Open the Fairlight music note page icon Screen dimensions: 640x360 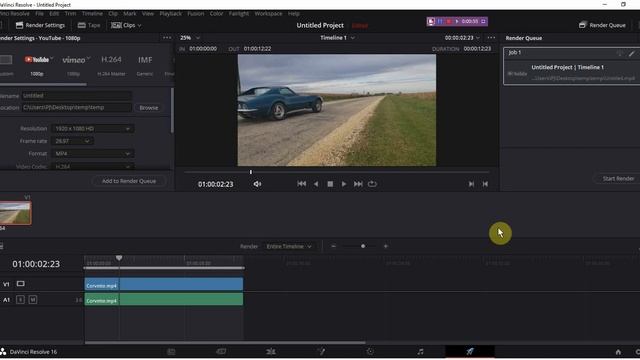[420, 351]
